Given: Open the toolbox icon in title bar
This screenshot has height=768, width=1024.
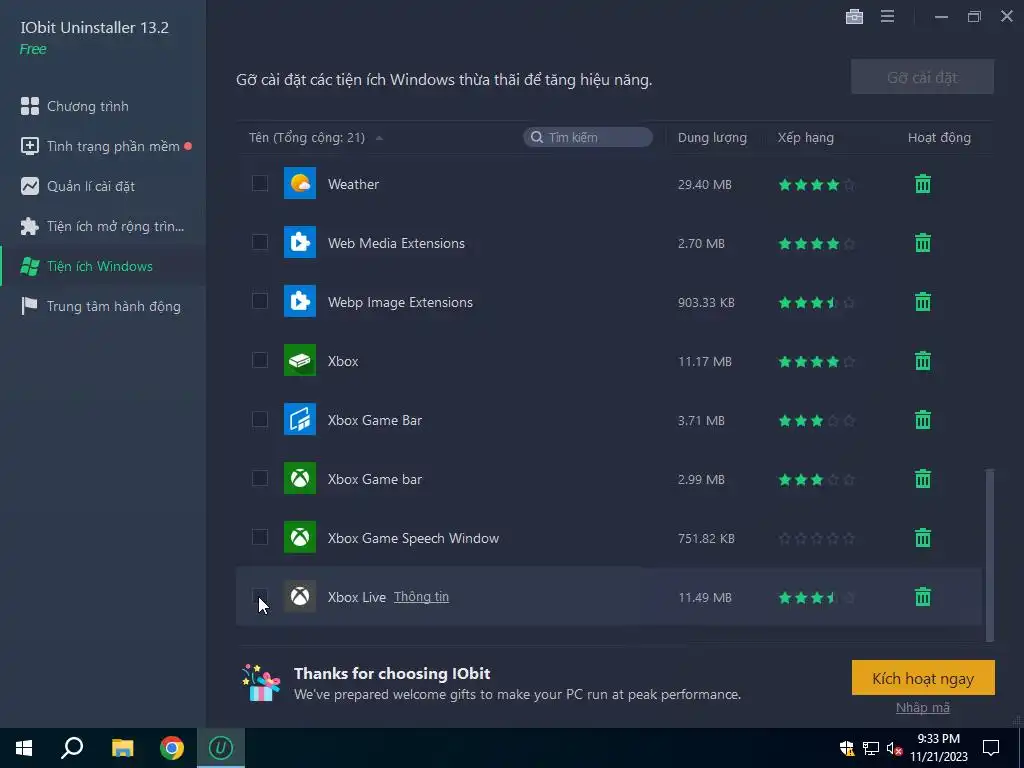Looking at the screenshot, I should pyautogui.click(x=854, y=16).
